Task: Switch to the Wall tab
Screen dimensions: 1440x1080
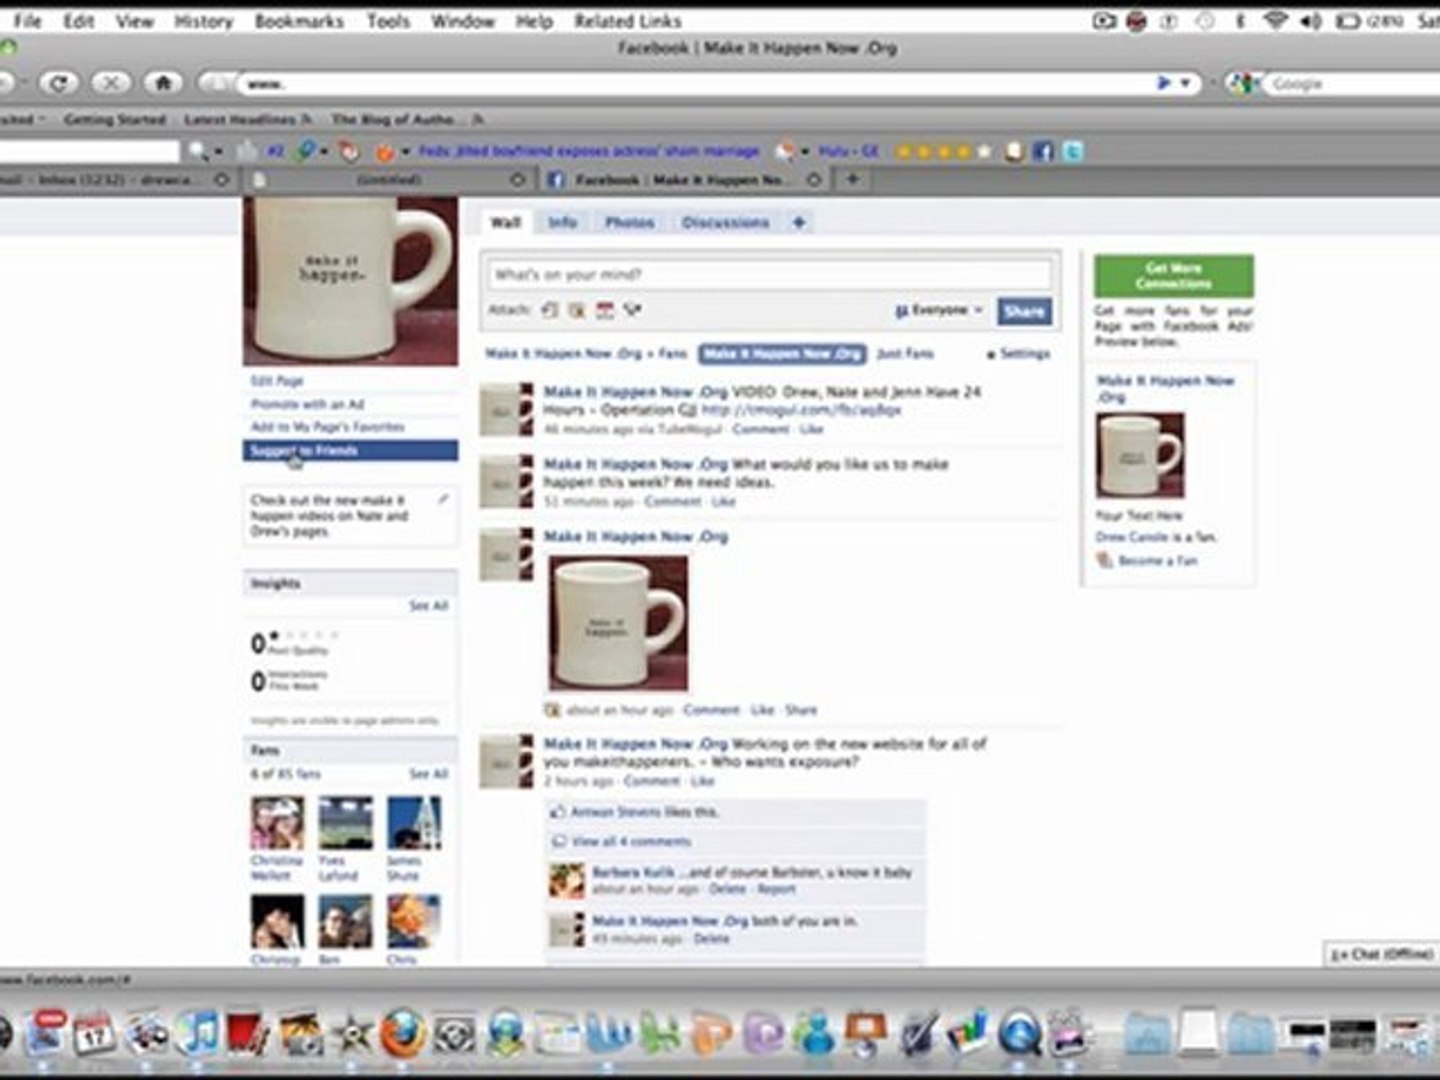Action: click(x=506, y=222)
